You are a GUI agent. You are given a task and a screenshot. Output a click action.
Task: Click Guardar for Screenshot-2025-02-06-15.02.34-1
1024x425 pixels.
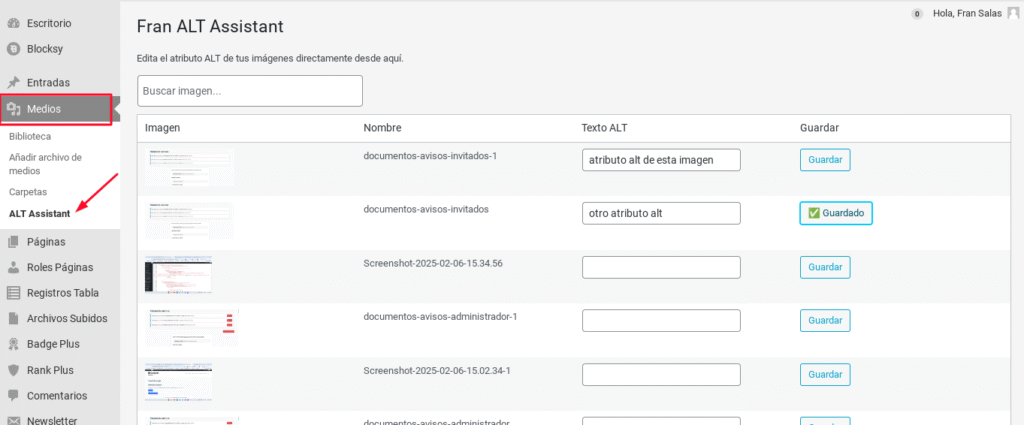pyautogui.click(x=825, y=374)
